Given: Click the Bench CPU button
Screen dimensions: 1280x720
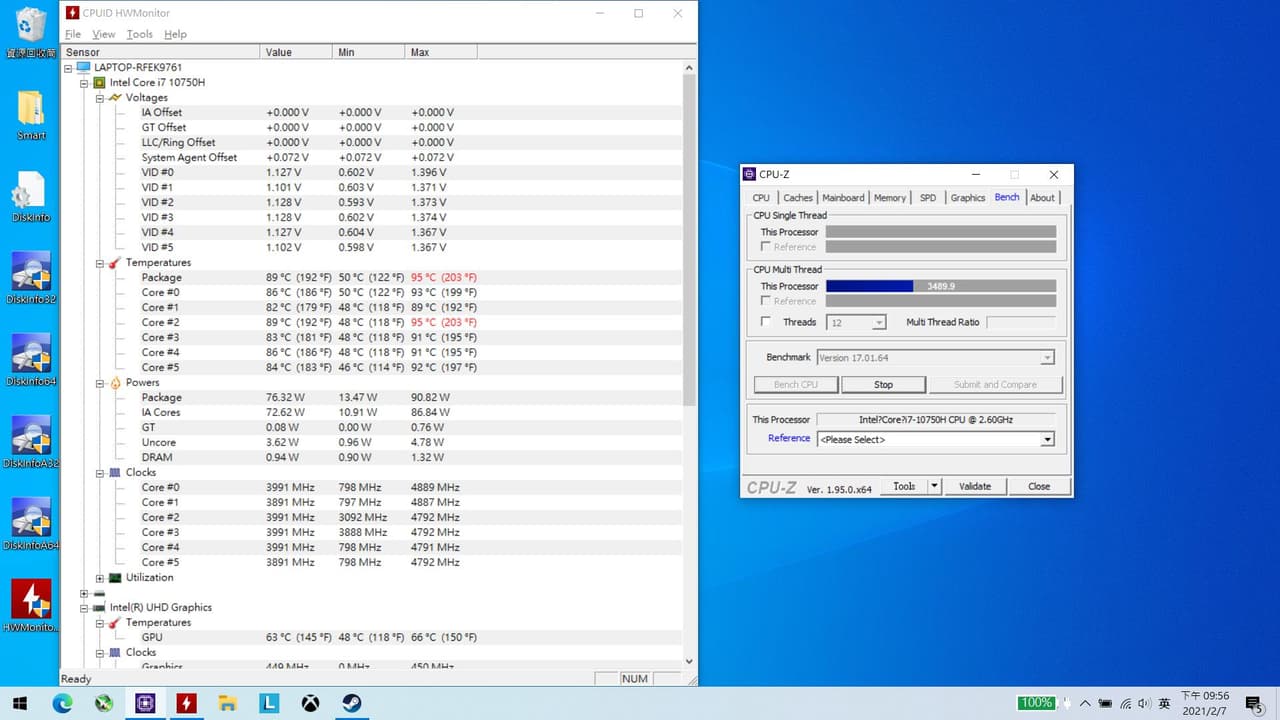Looking at the screenshot, I should coord(796,385).
